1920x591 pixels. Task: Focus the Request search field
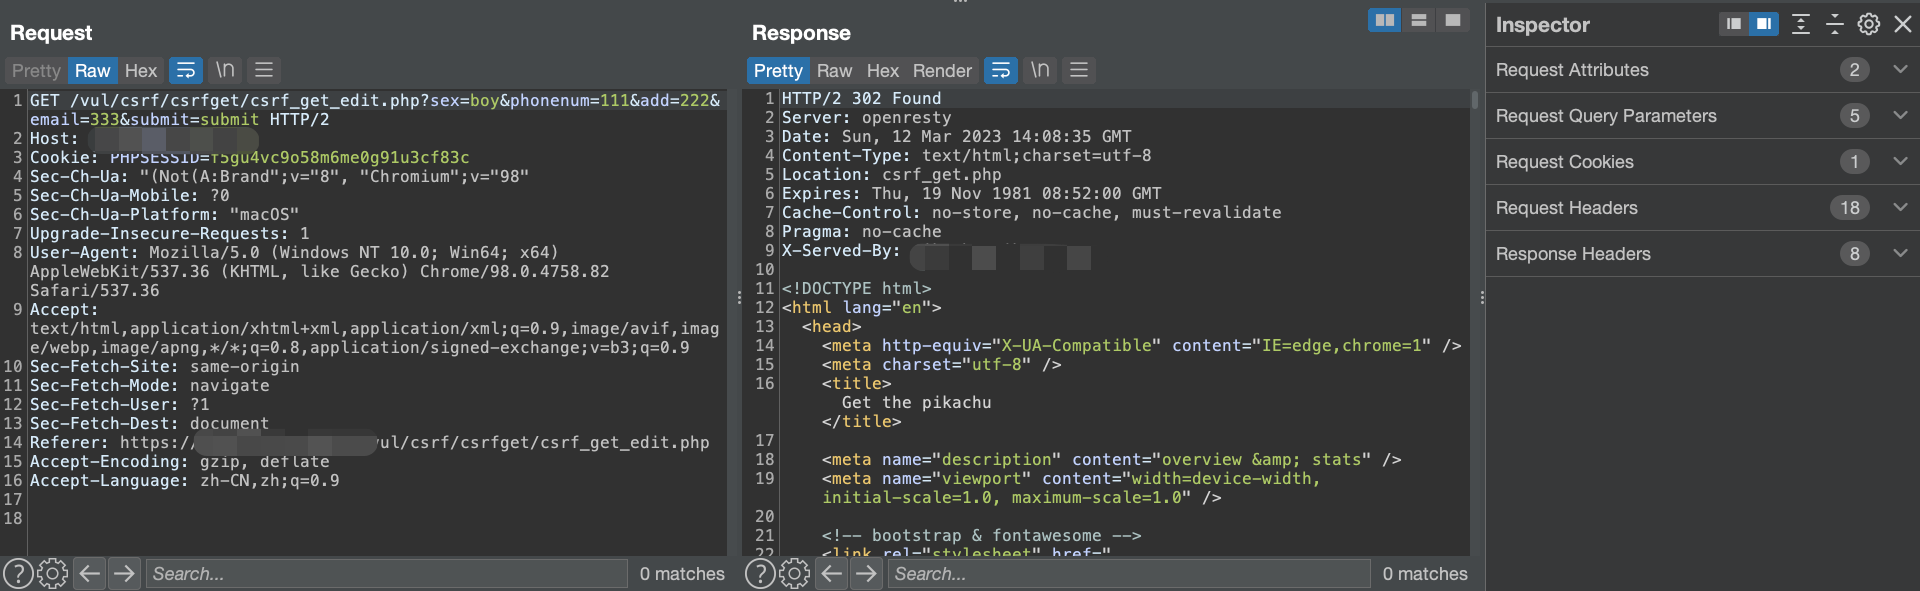(387, 574)
